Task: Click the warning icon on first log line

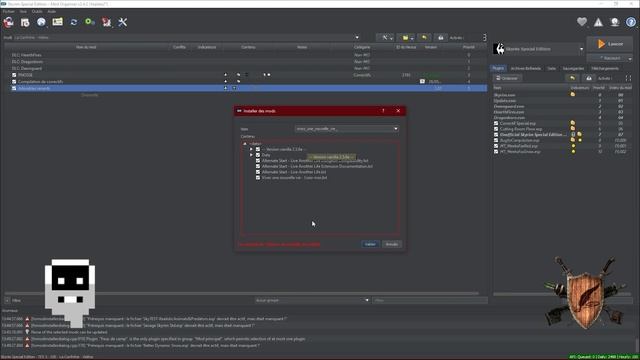Action: 27,319
